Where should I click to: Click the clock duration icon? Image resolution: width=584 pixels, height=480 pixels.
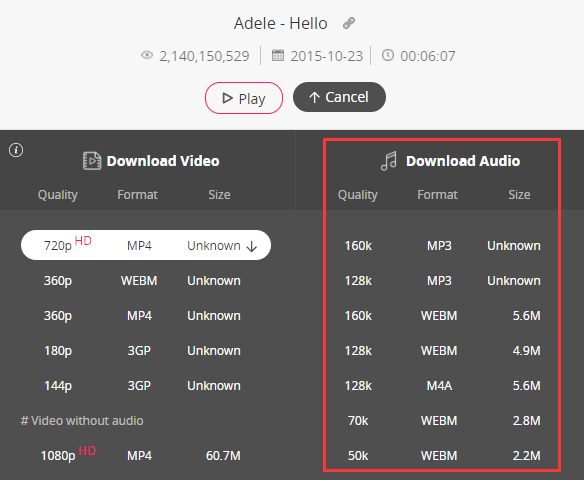tap(388, 55)
